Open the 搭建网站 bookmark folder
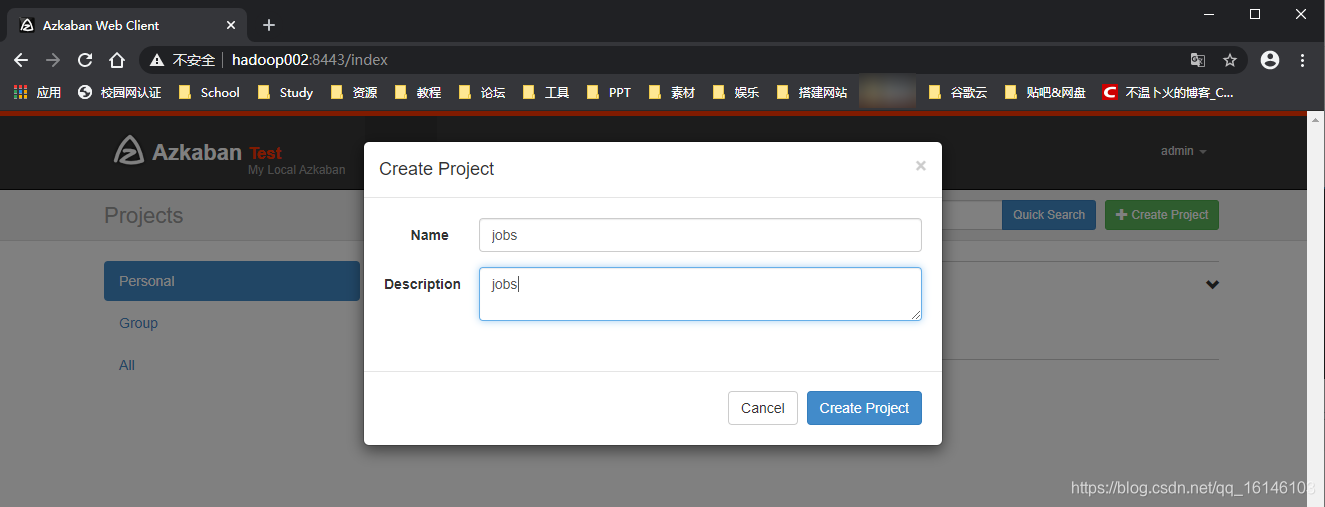Image resolution: width=1325 pixels, height=507 pixels. pos(812,92)
